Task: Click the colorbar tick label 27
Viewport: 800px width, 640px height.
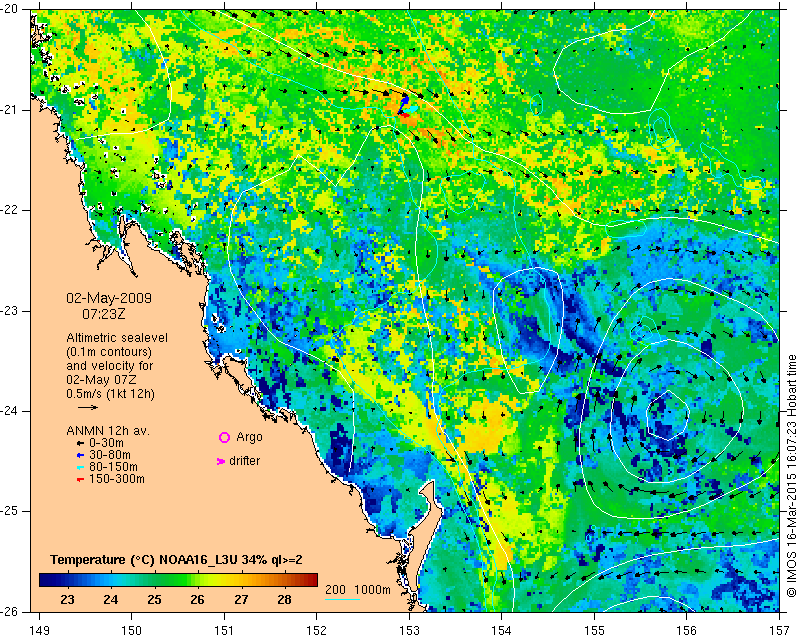Action: tap(241, 599)
